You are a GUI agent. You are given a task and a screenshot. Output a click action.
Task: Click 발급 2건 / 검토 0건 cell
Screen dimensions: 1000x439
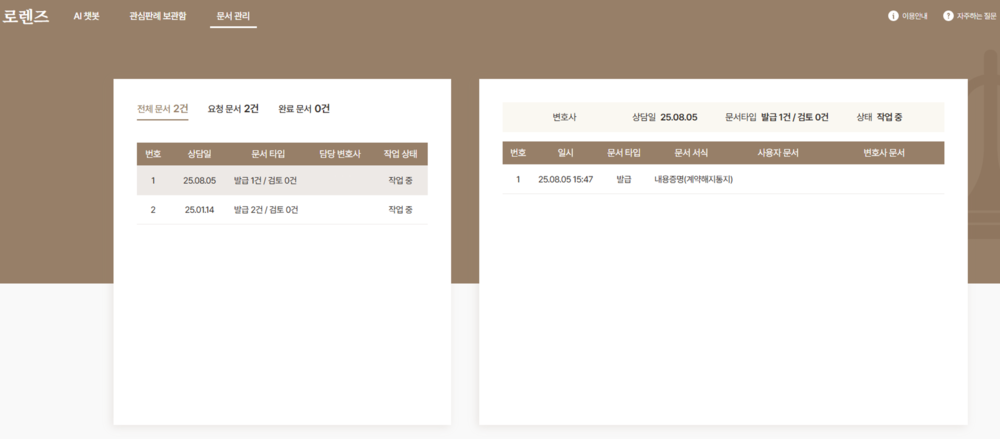click(x=266, y=210)
